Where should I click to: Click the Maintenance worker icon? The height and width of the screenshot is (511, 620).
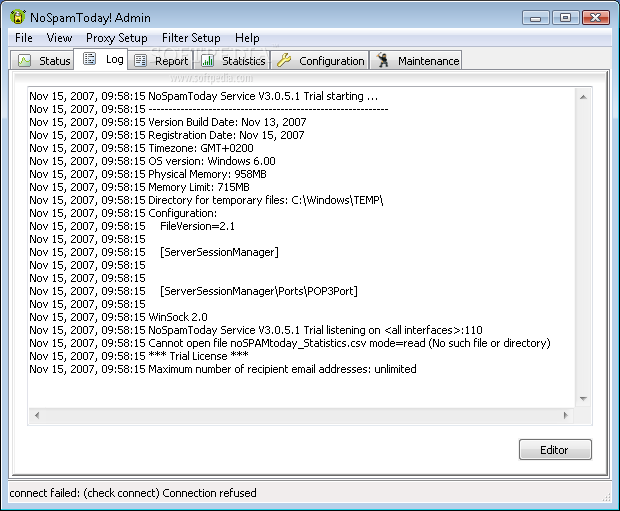[x=382, y=60]
